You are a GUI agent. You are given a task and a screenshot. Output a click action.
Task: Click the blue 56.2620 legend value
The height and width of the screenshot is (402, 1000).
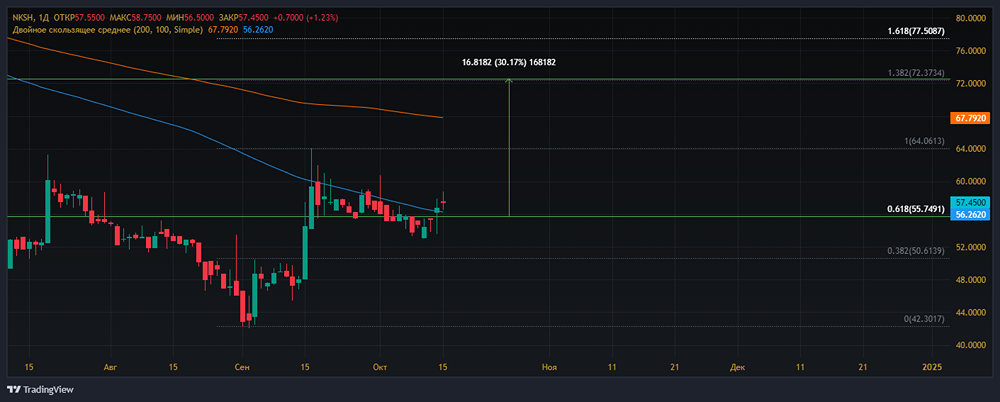[257, 29]
